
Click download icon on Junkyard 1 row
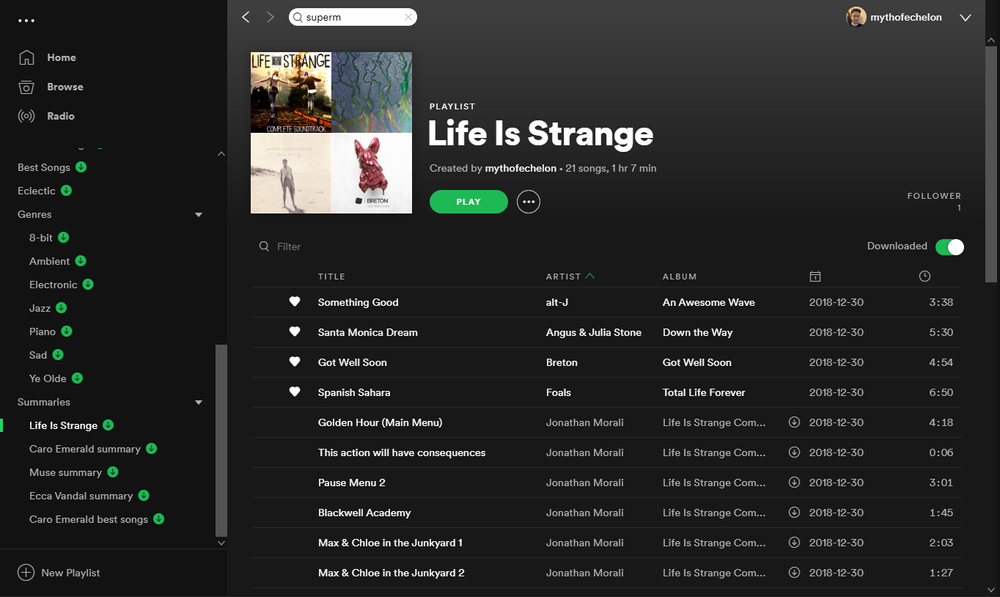click(794, 542)
